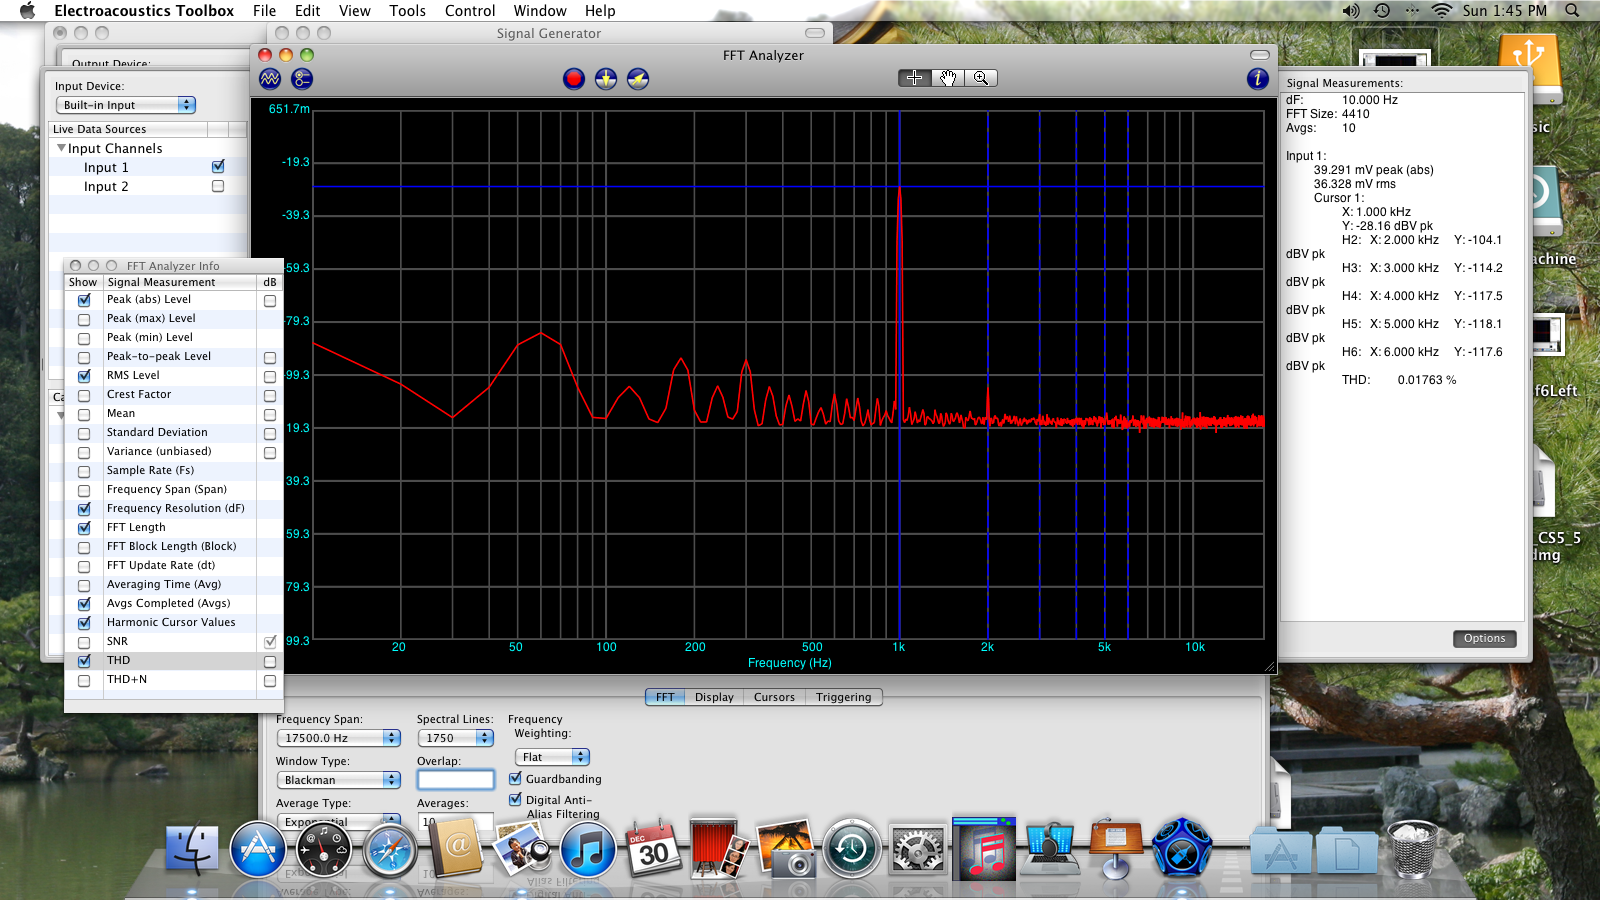This screenshot has width=1600, height=900.
Task: Toggle Digital Anti-Alias Filtering checkbox
Action: (x=516, y=799)
